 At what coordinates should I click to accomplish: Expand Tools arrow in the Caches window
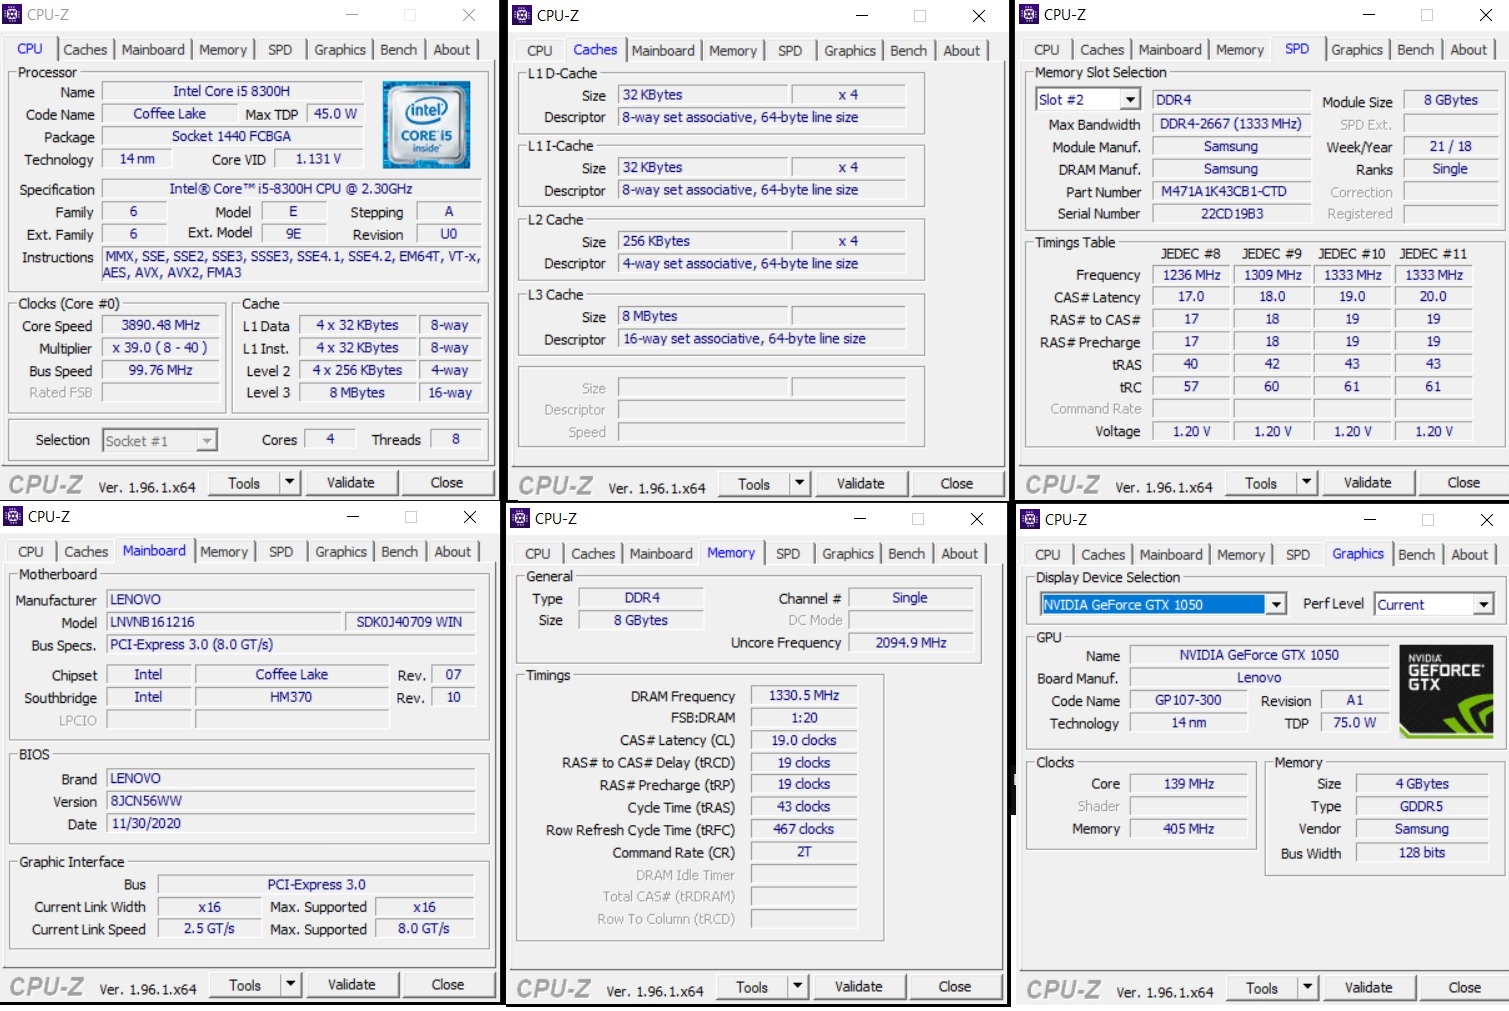799,483
